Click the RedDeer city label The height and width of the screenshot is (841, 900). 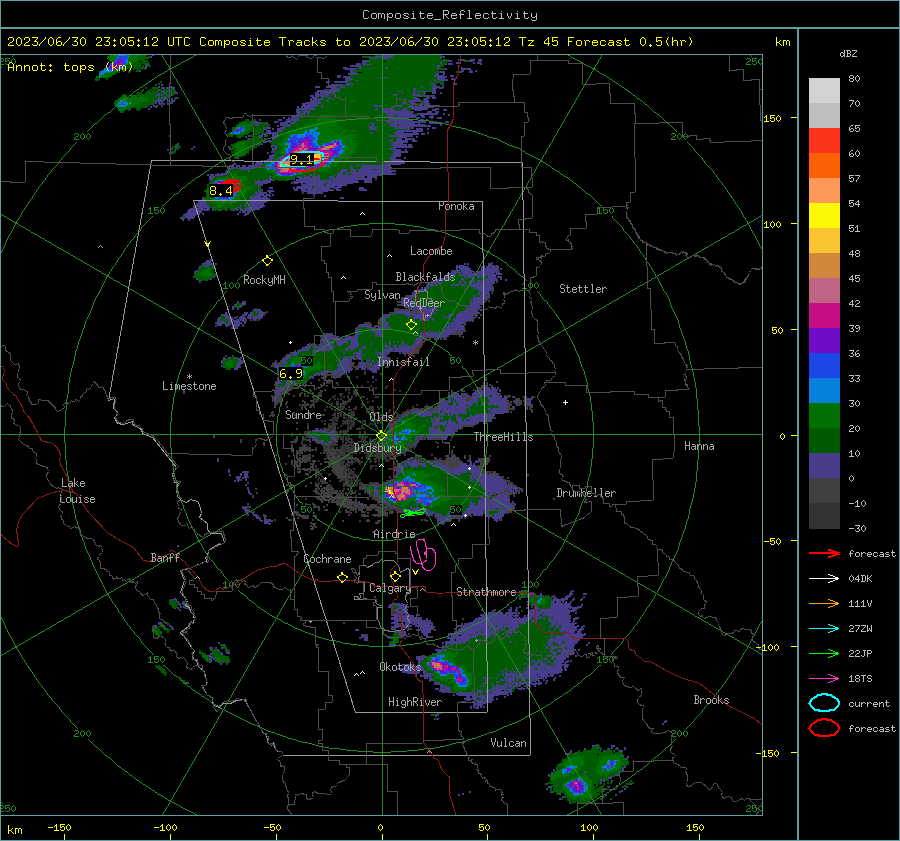click(424, 303)
